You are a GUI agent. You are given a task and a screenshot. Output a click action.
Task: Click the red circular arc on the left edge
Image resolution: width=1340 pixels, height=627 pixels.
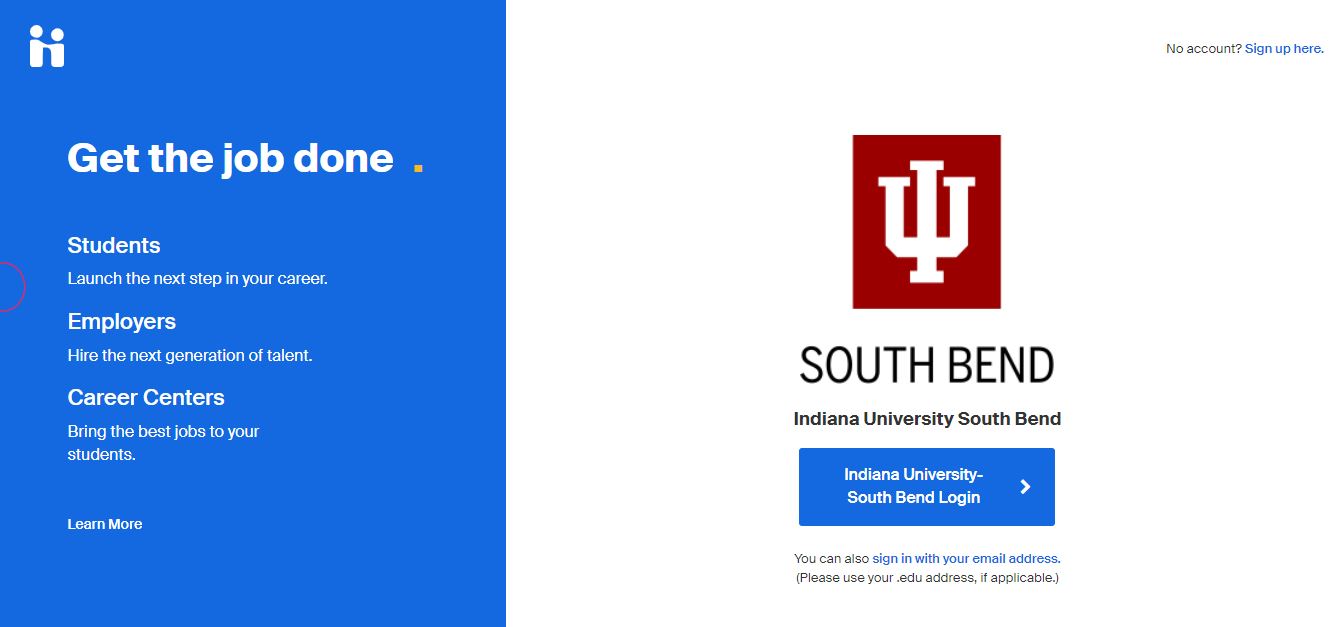click(x=12, y=286)
